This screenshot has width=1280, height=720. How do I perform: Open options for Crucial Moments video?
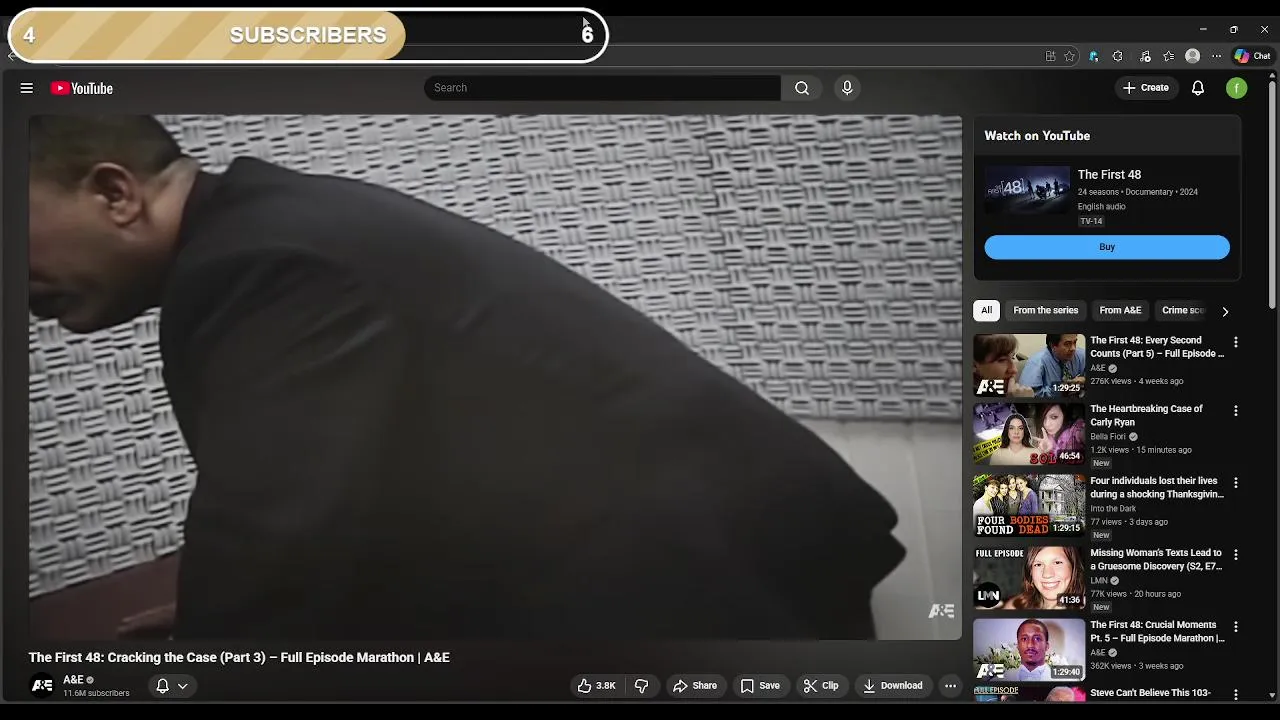point(1235,627)
